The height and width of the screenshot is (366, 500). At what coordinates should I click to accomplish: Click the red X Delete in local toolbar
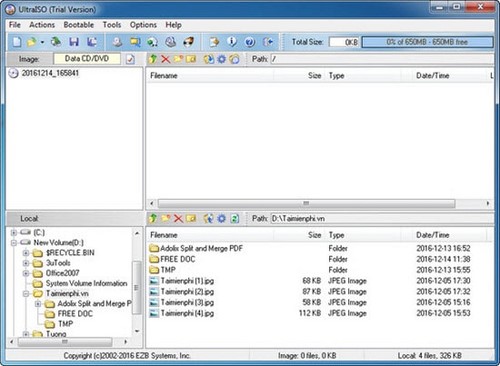tap(178, 218)
